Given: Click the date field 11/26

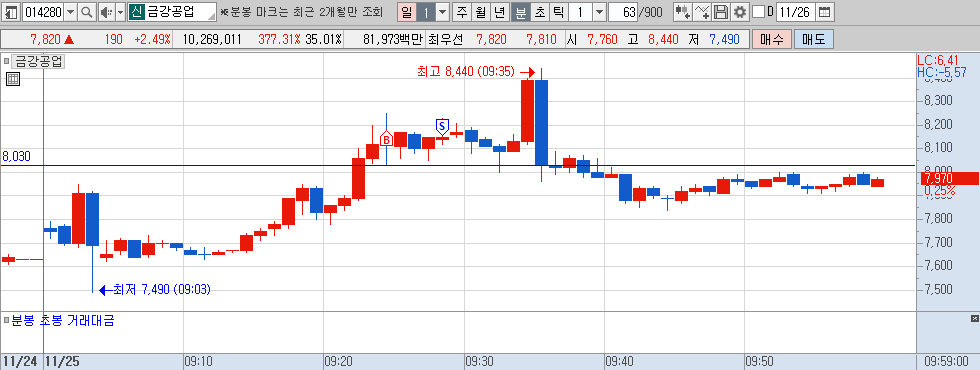Looking at the screenshot, I should pyautogui.click(x=796, y=11).
